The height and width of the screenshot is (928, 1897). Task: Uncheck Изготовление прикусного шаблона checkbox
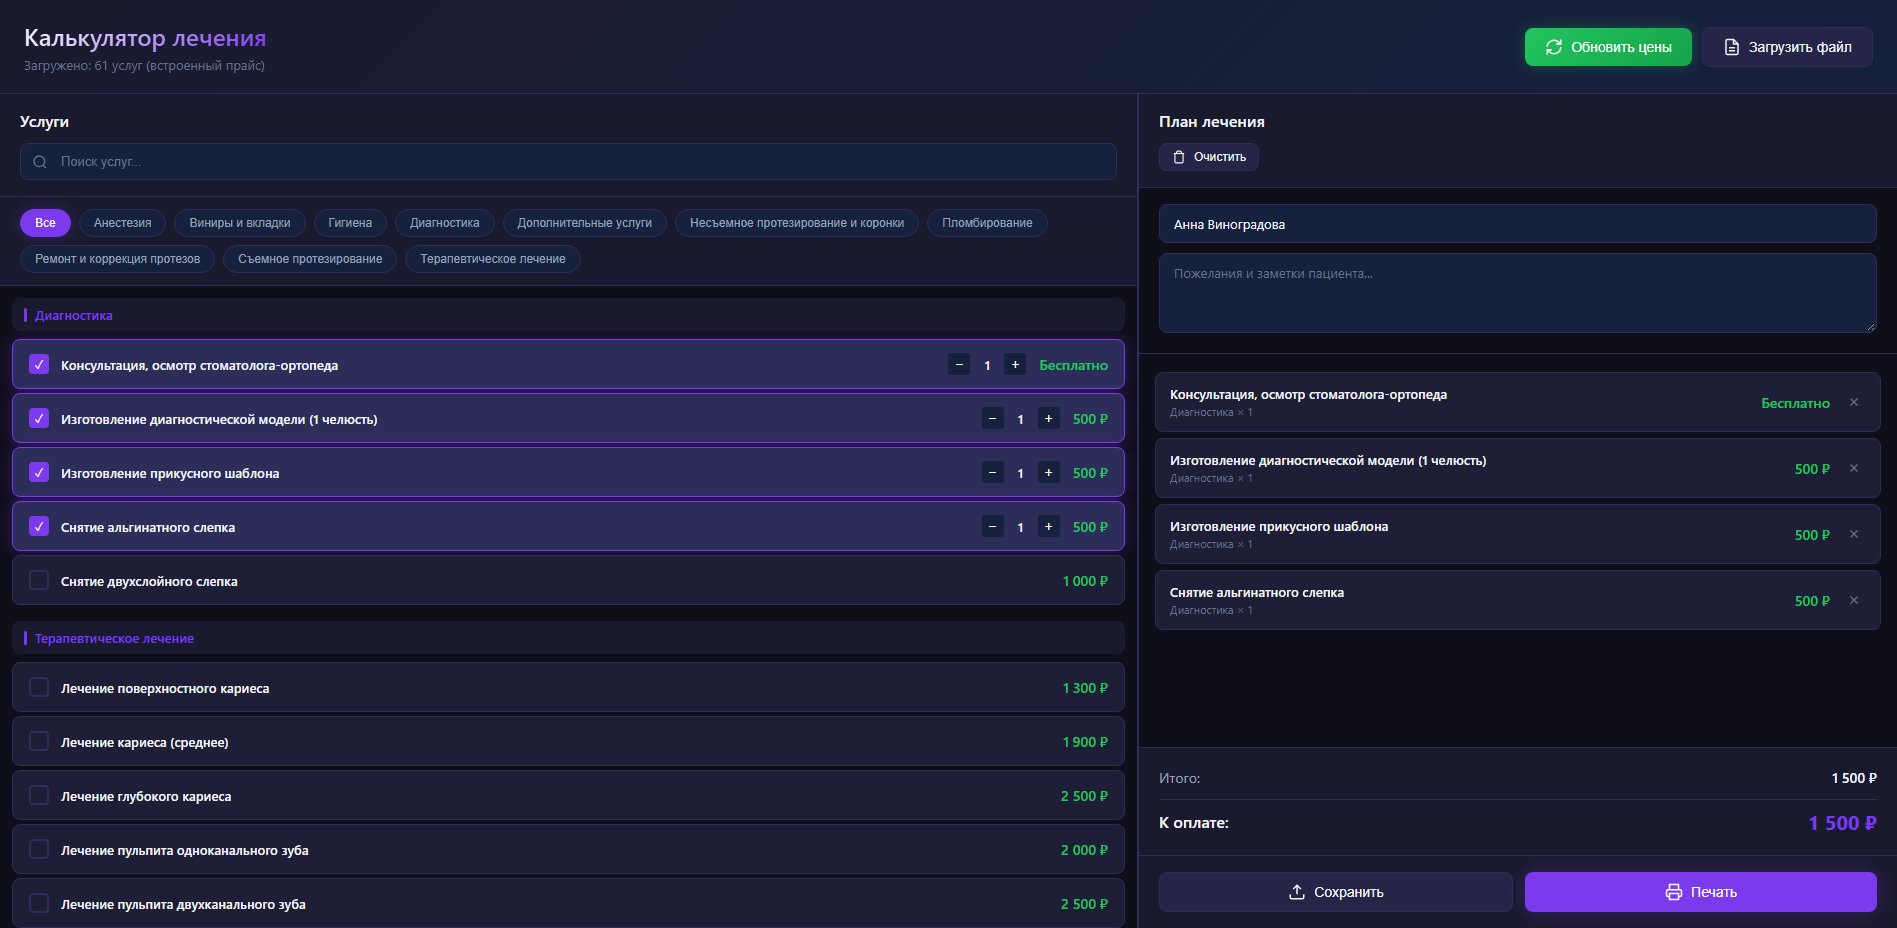click(x=39, y=472)
